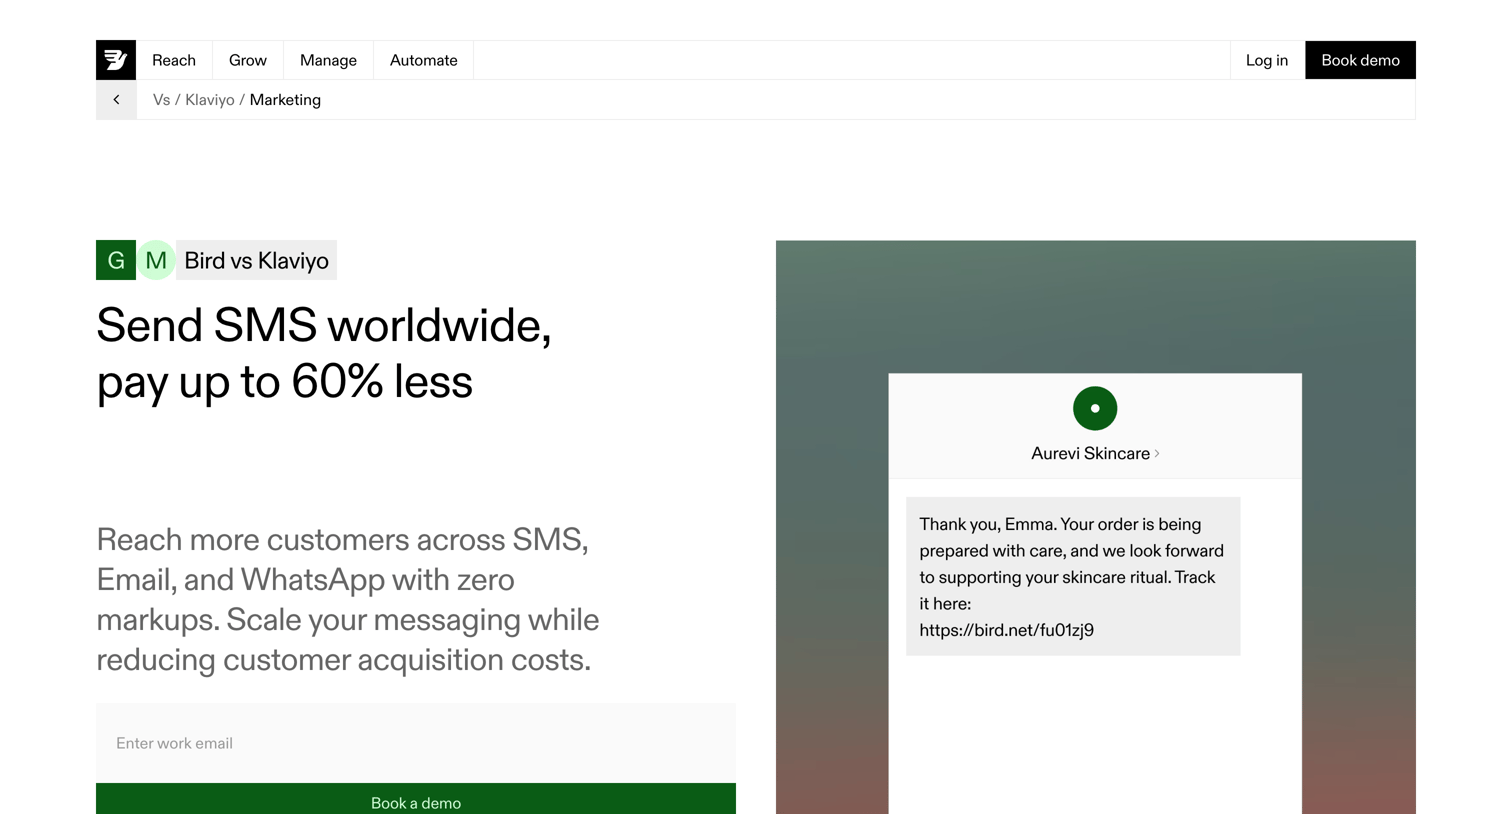Go back with the breadcrumb arrow
This screenshot has height=814, width=1512.
(116, 100)
